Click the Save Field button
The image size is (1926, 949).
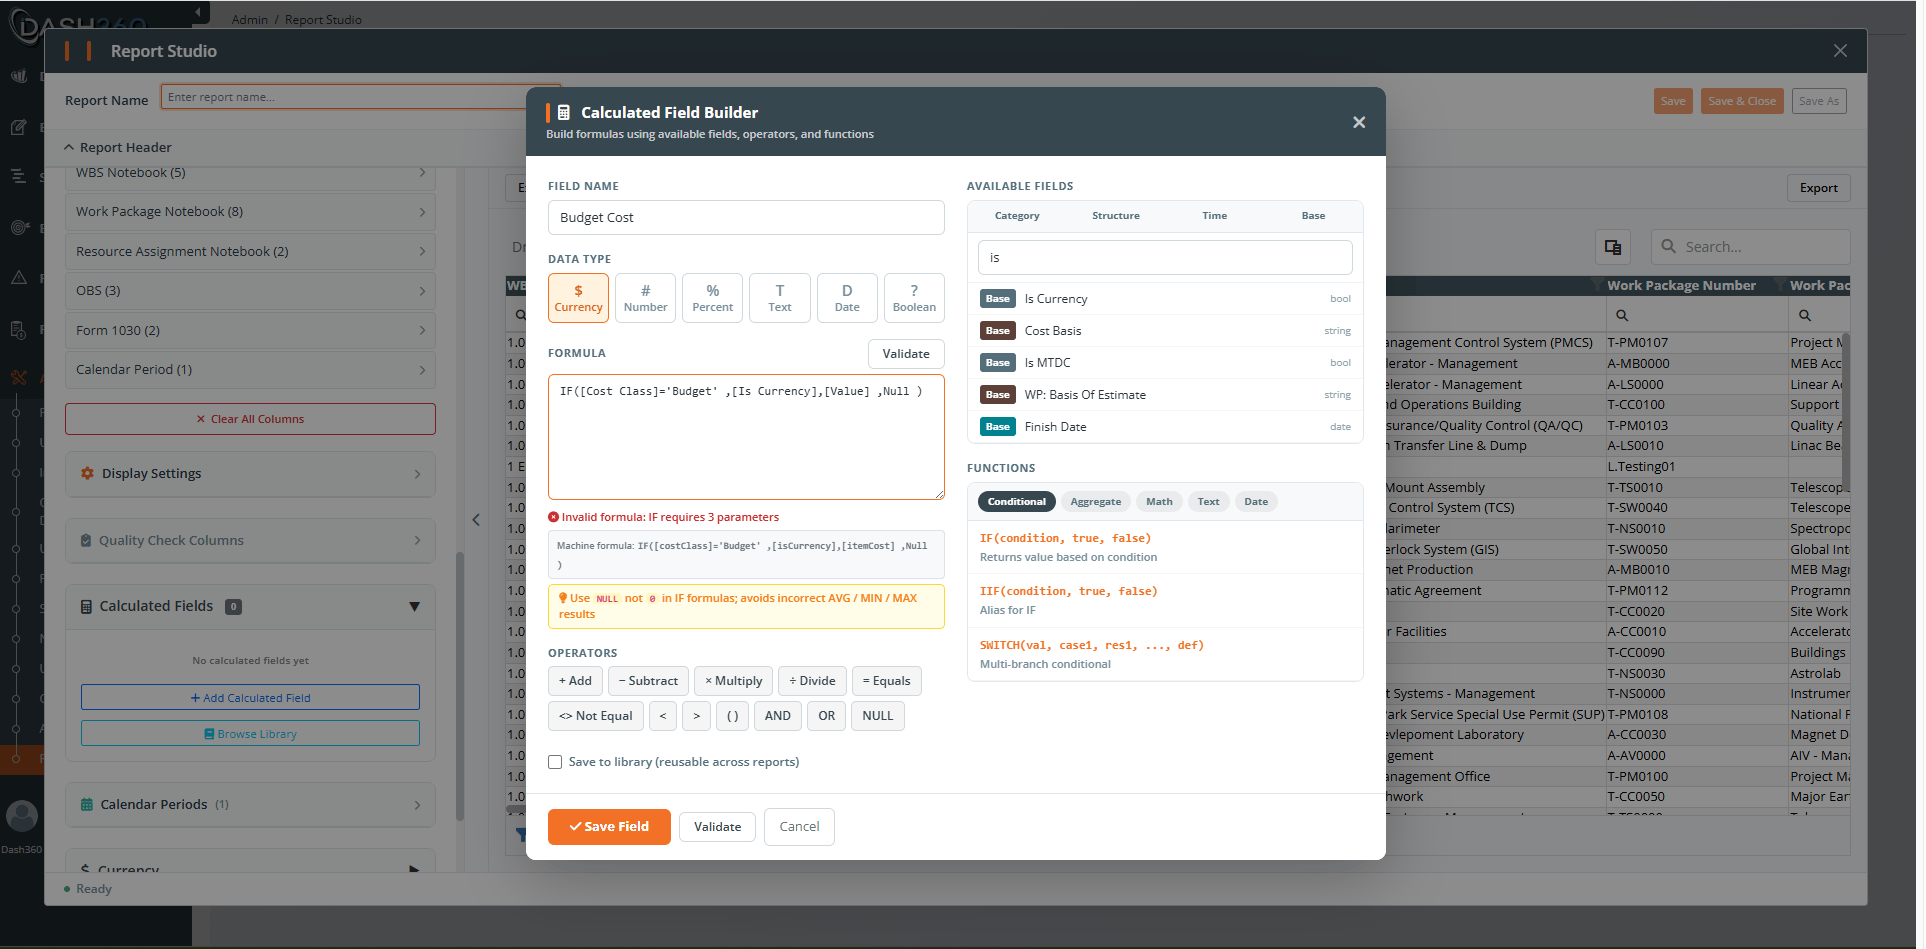point(609,827)
